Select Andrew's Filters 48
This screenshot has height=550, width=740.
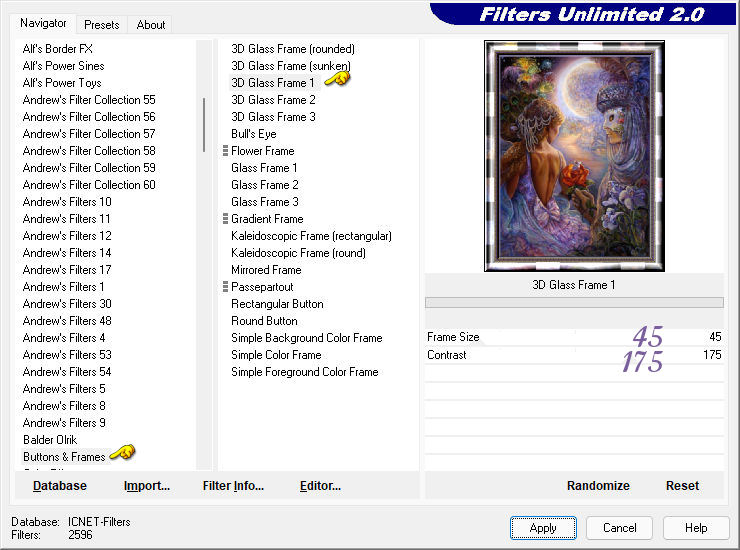[x=67, y=321]
